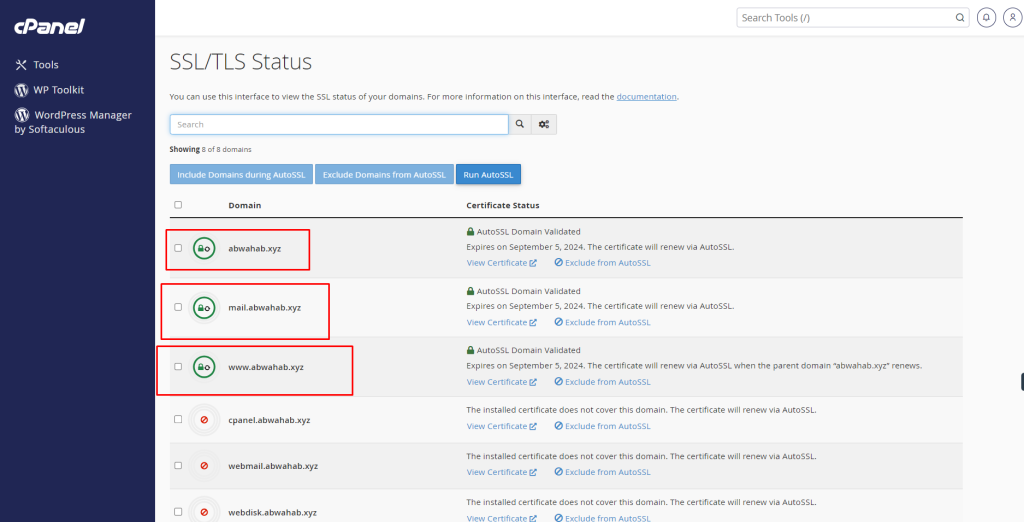Open WP Toolkit from the sidebar
Screen dimensions: 1024x522
58,90
